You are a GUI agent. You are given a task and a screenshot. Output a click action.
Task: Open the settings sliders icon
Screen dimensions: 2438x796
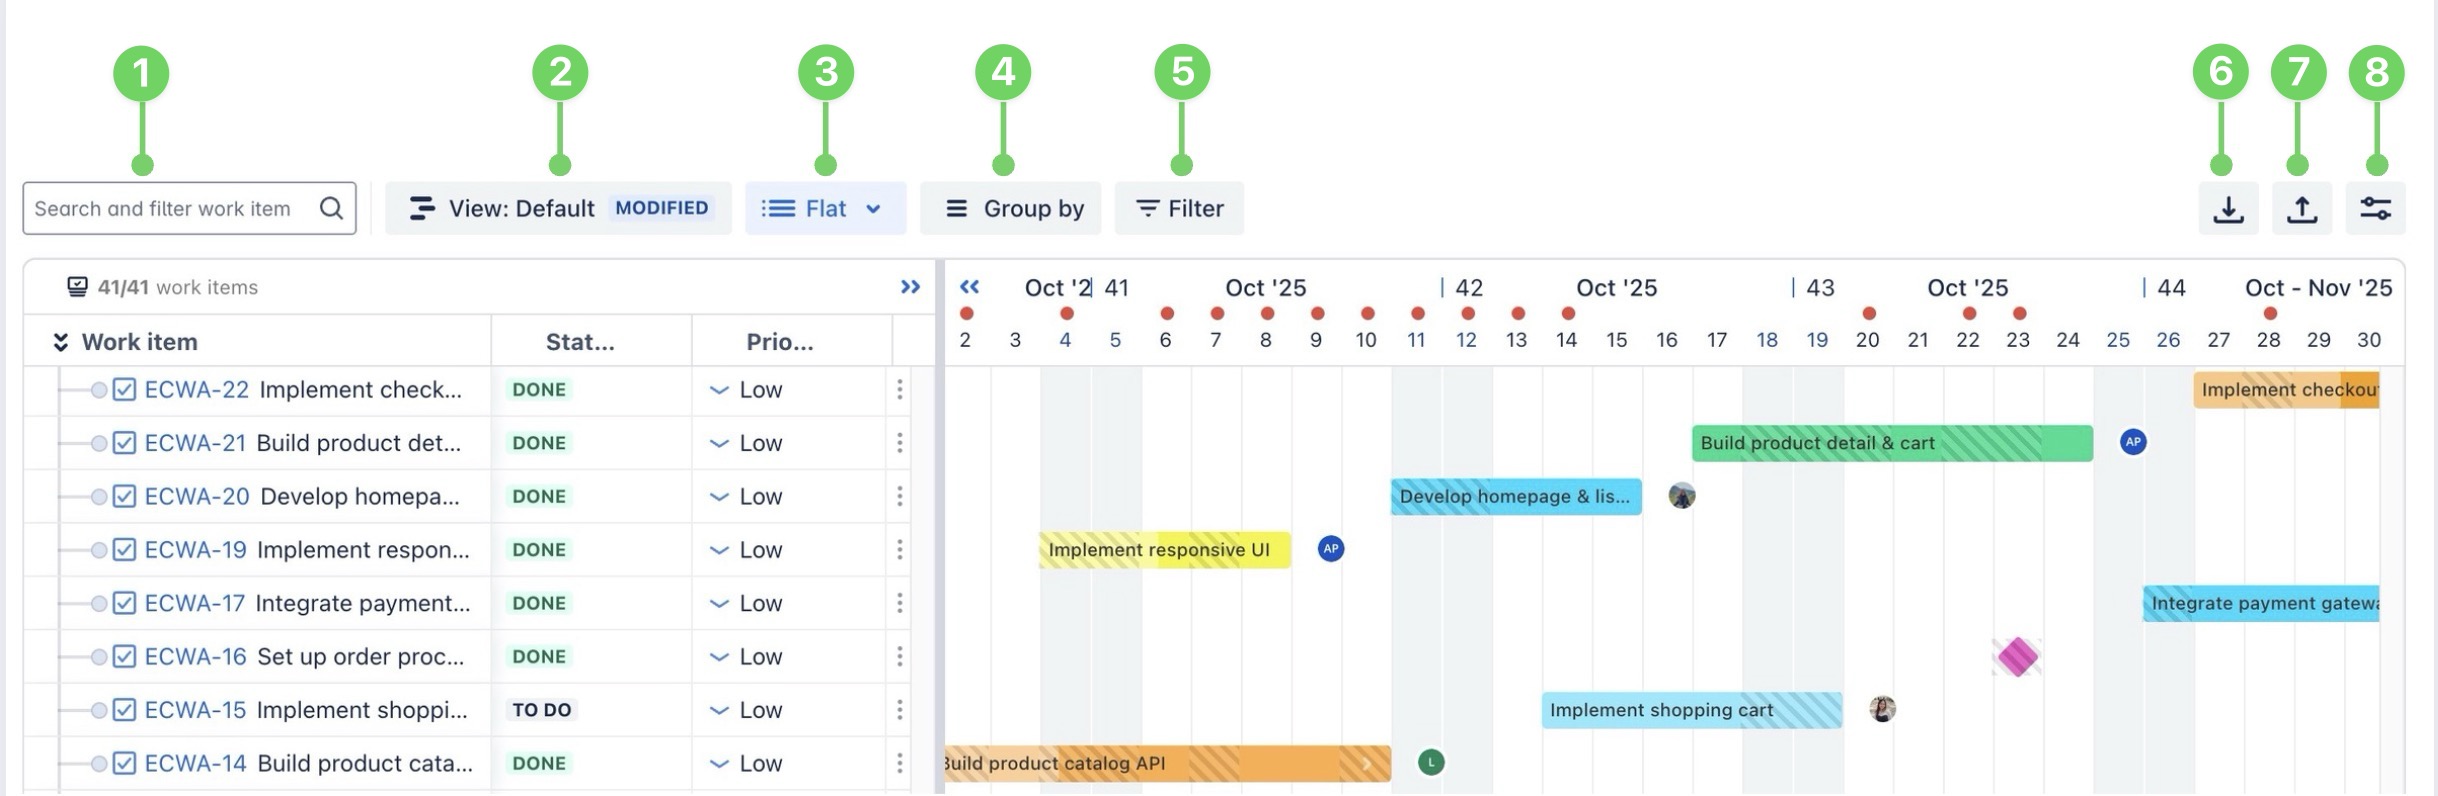pos(2376,208)
